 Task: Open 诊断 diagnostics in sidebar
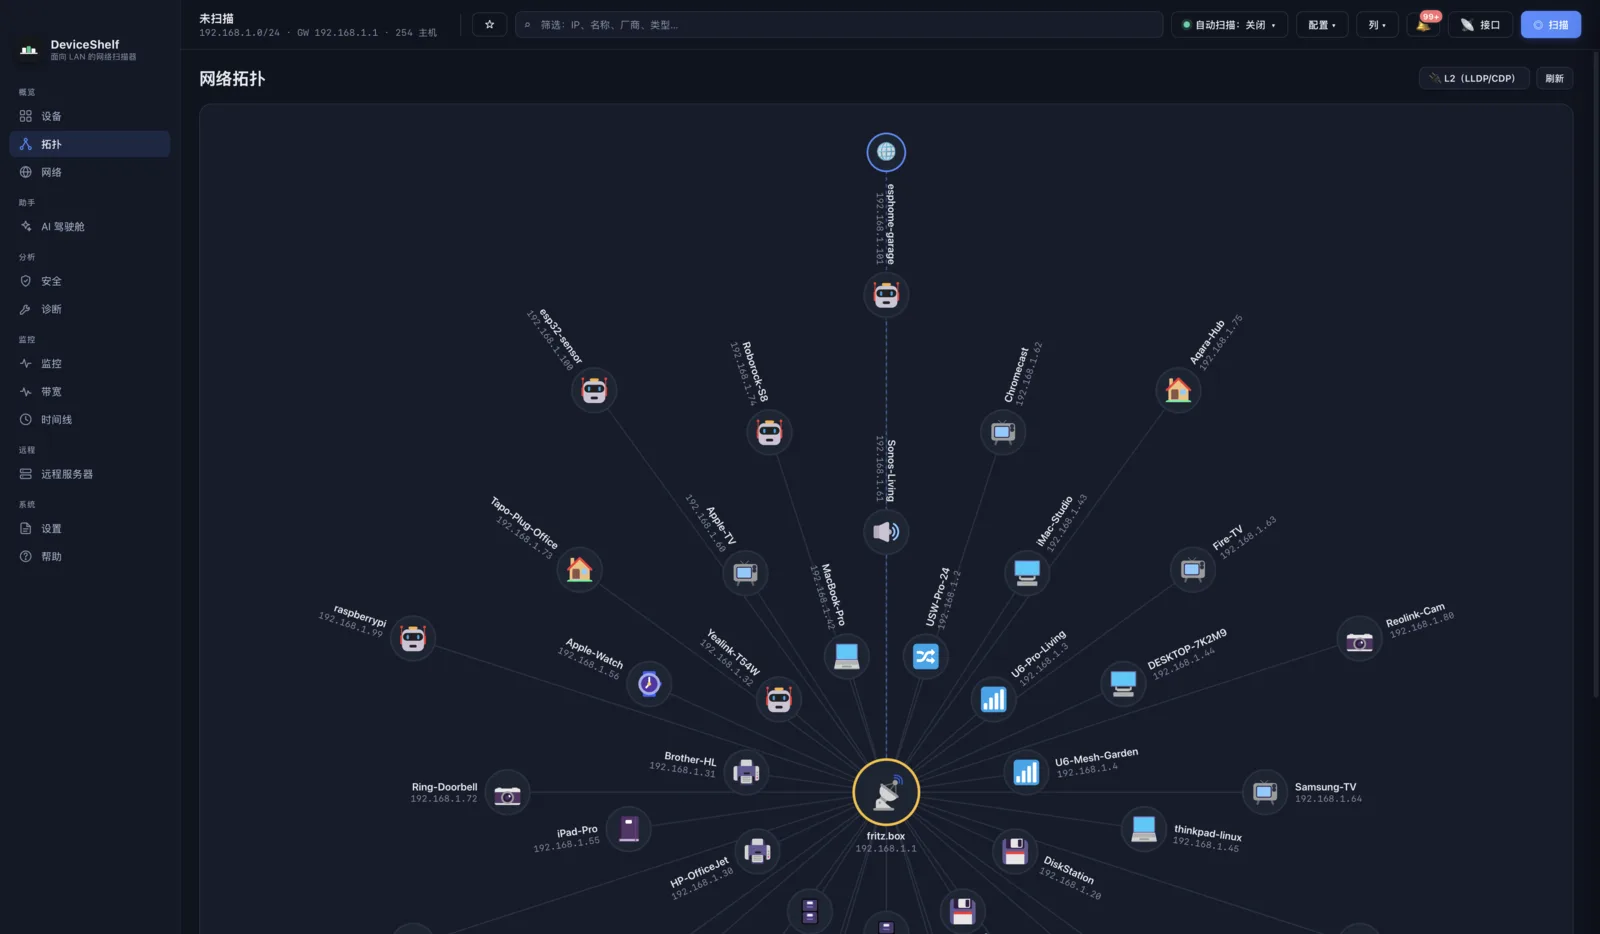pos(89,309)
